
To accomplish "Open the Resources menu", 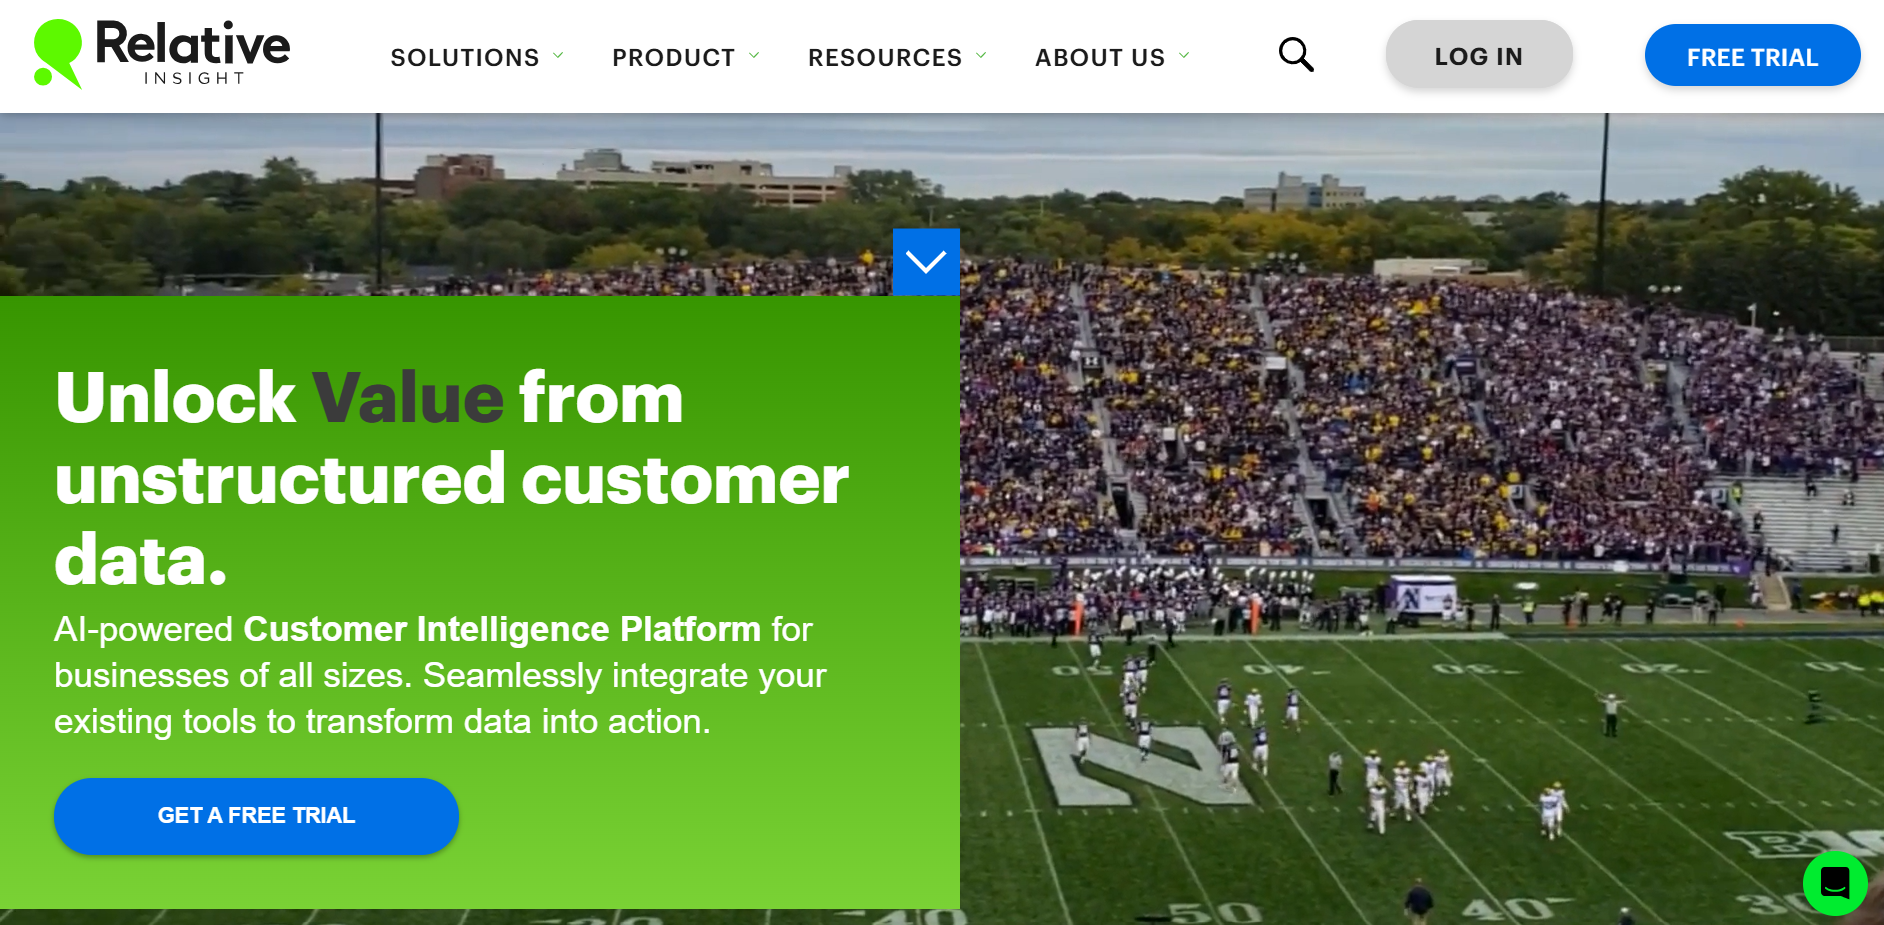I will [885, 58].
